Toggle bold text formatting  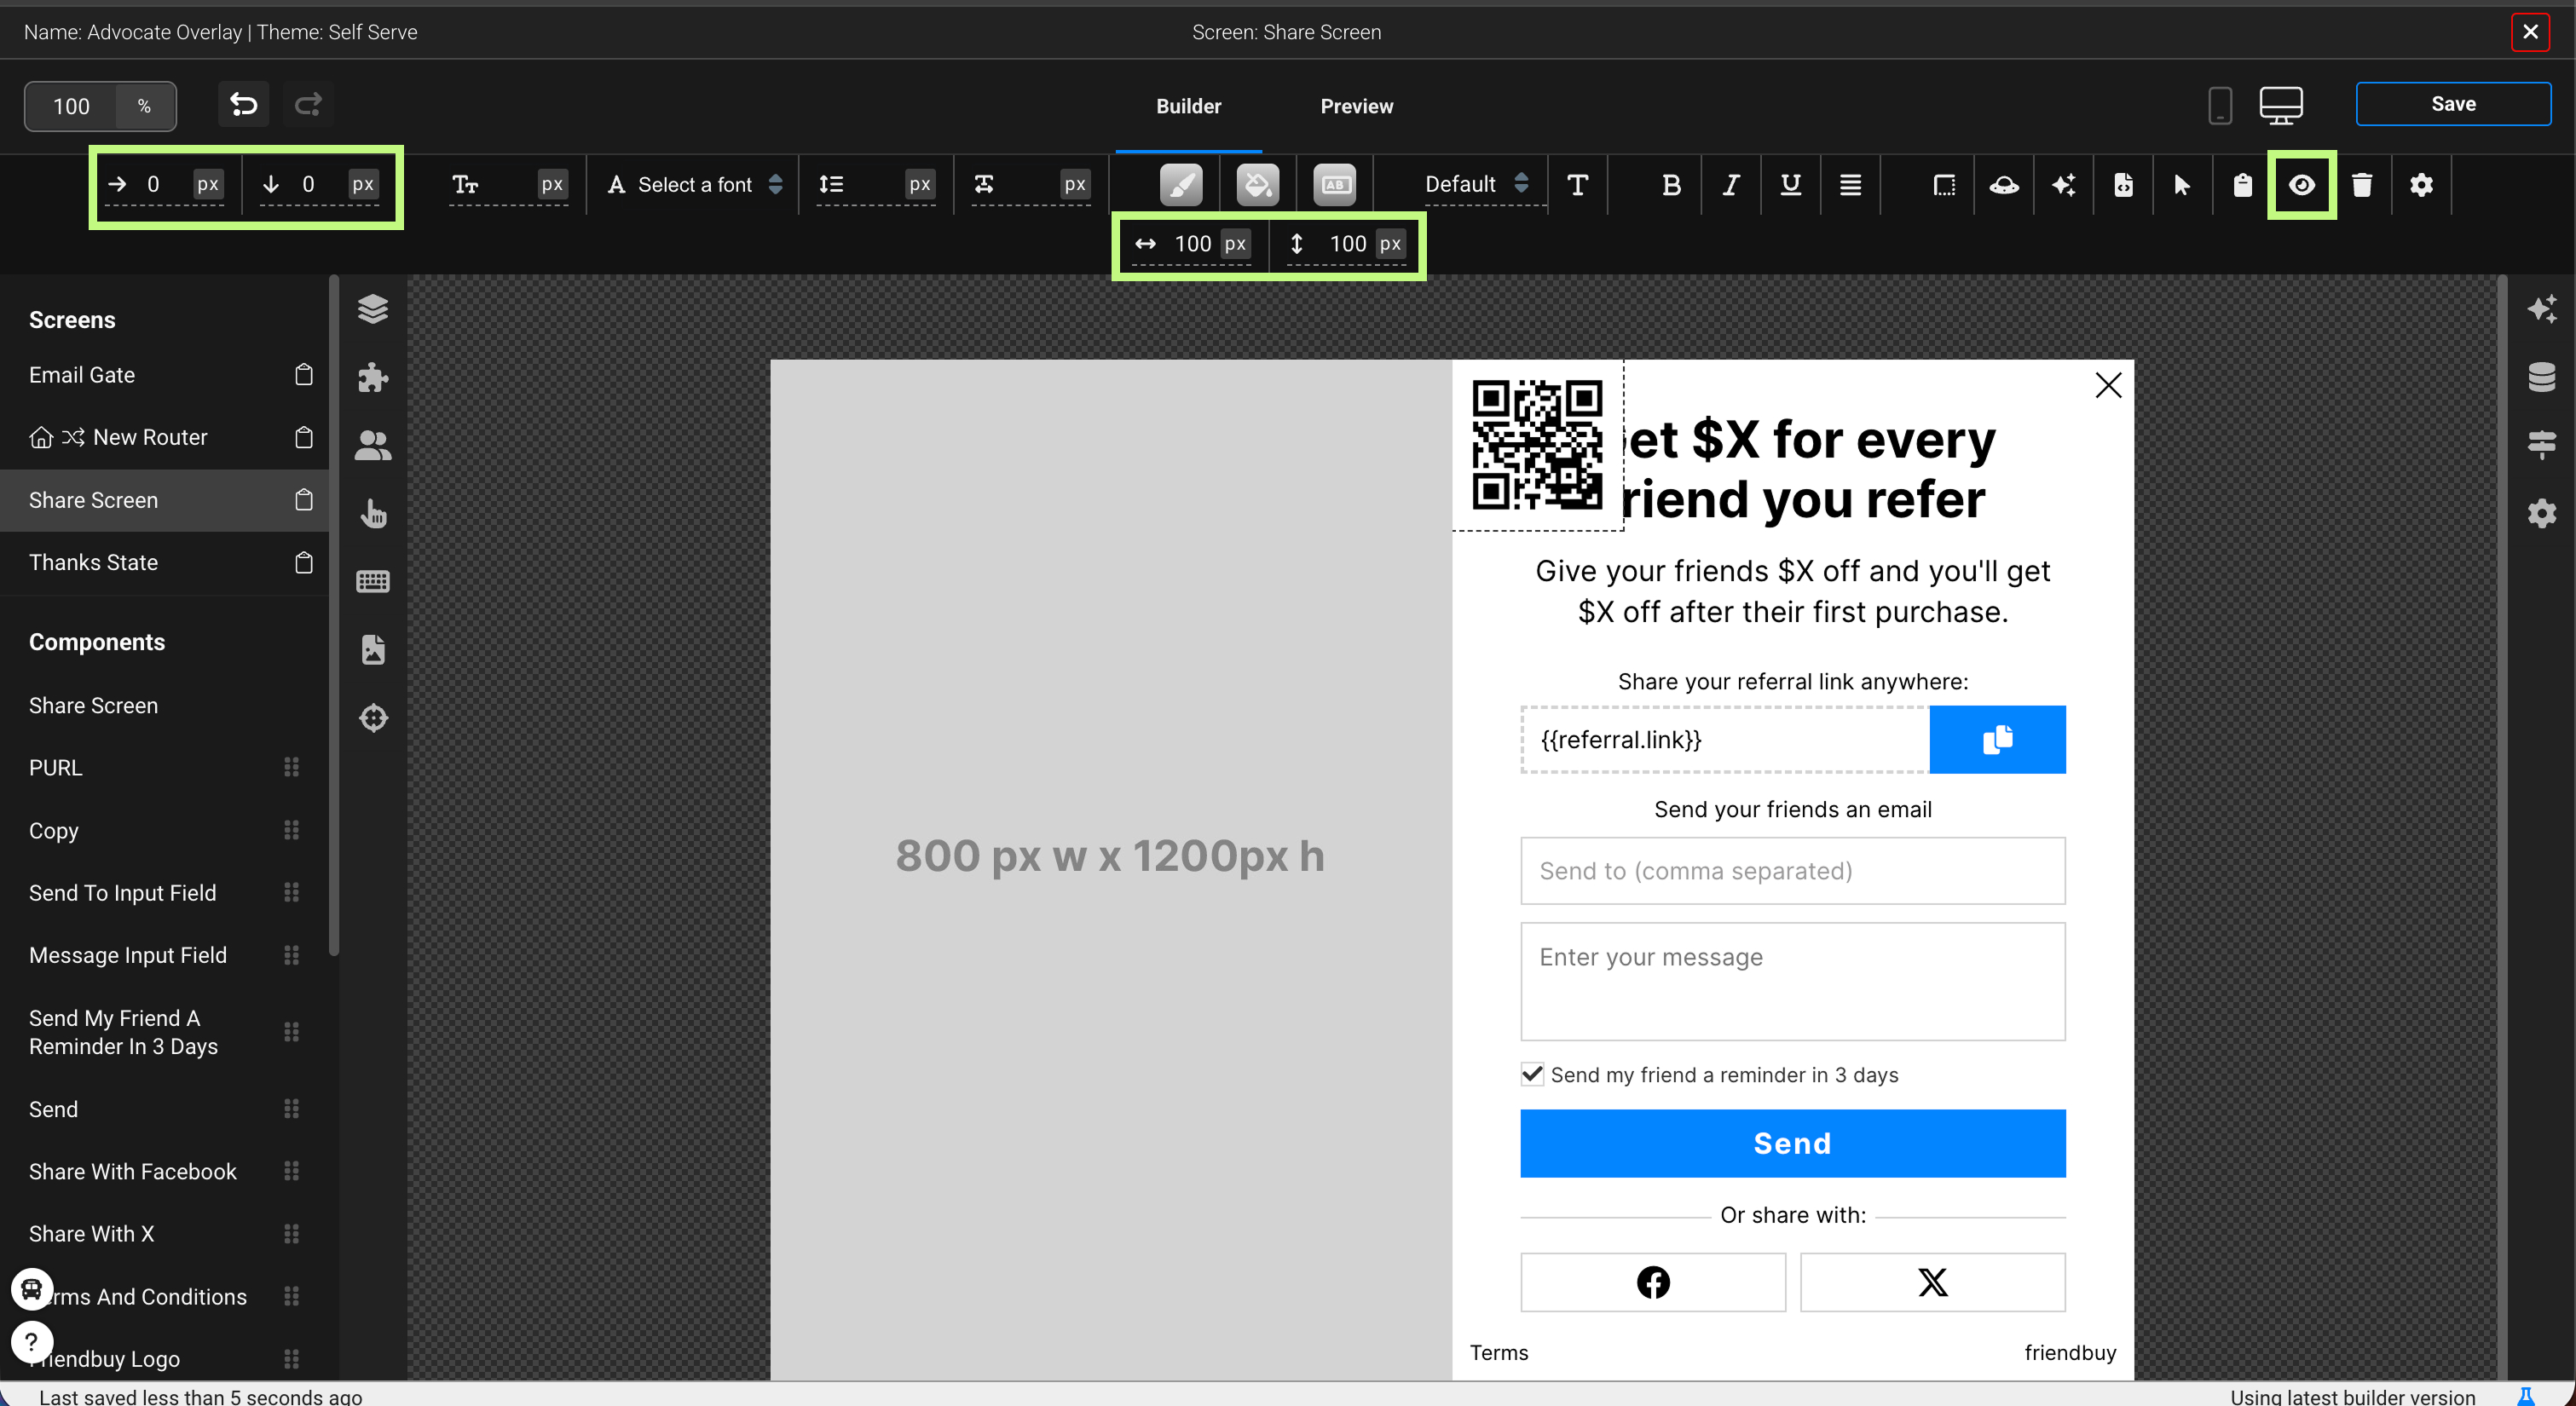[1670, 185]
